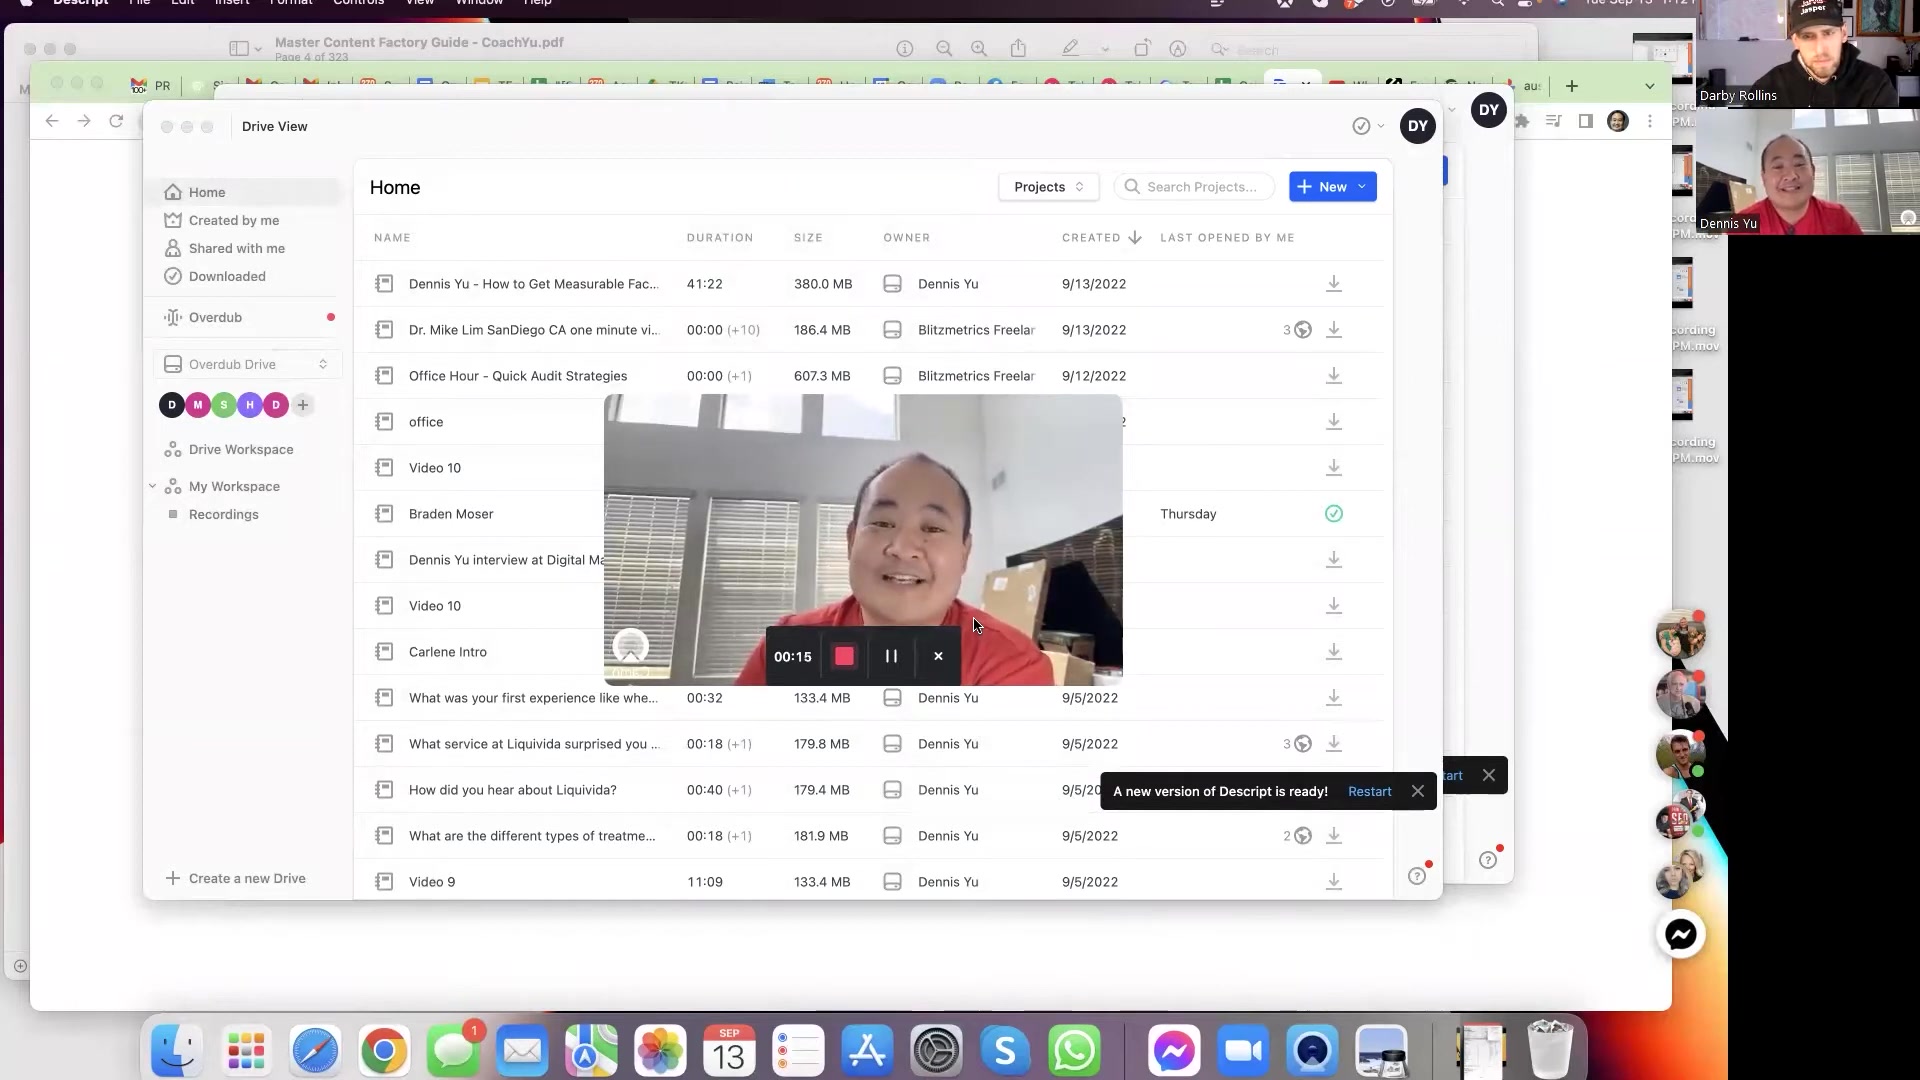
Task: Open the help question mark icon
Action: pos(1416,876)
